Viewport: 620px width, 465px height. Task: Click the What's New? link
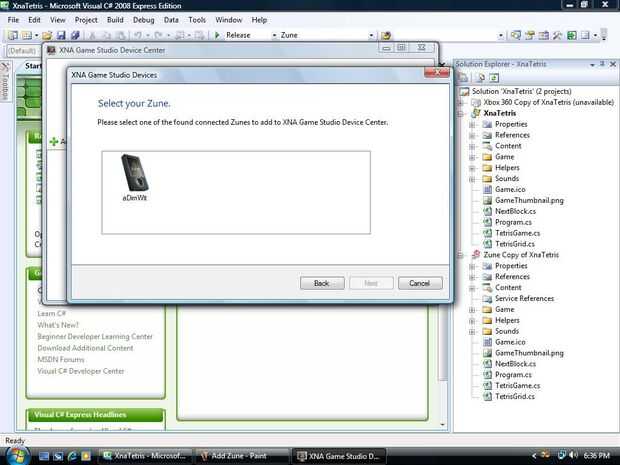click(x=58, y=325)
